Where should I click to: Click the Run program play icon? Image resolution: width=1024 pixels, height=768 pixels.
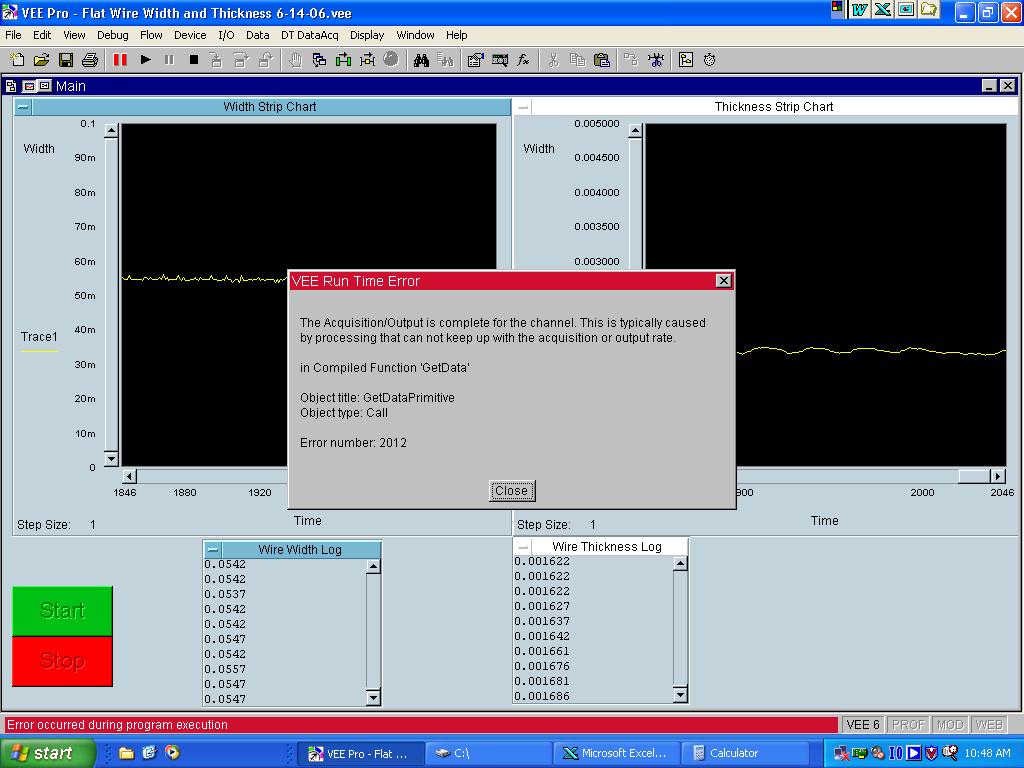(145, 60)
